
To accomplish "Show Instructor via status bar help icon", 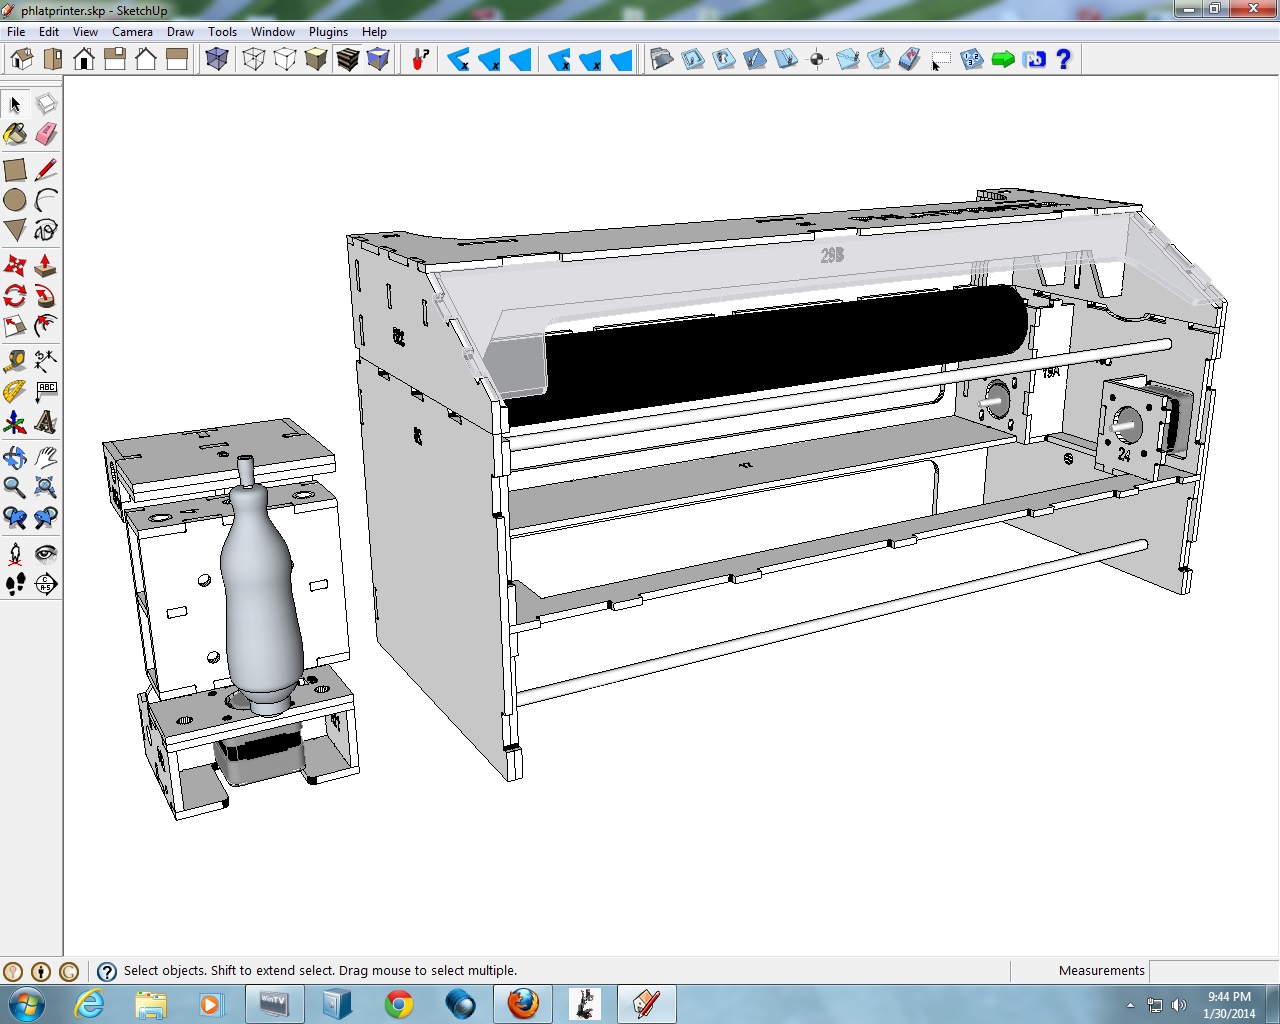I will [107, 971].
